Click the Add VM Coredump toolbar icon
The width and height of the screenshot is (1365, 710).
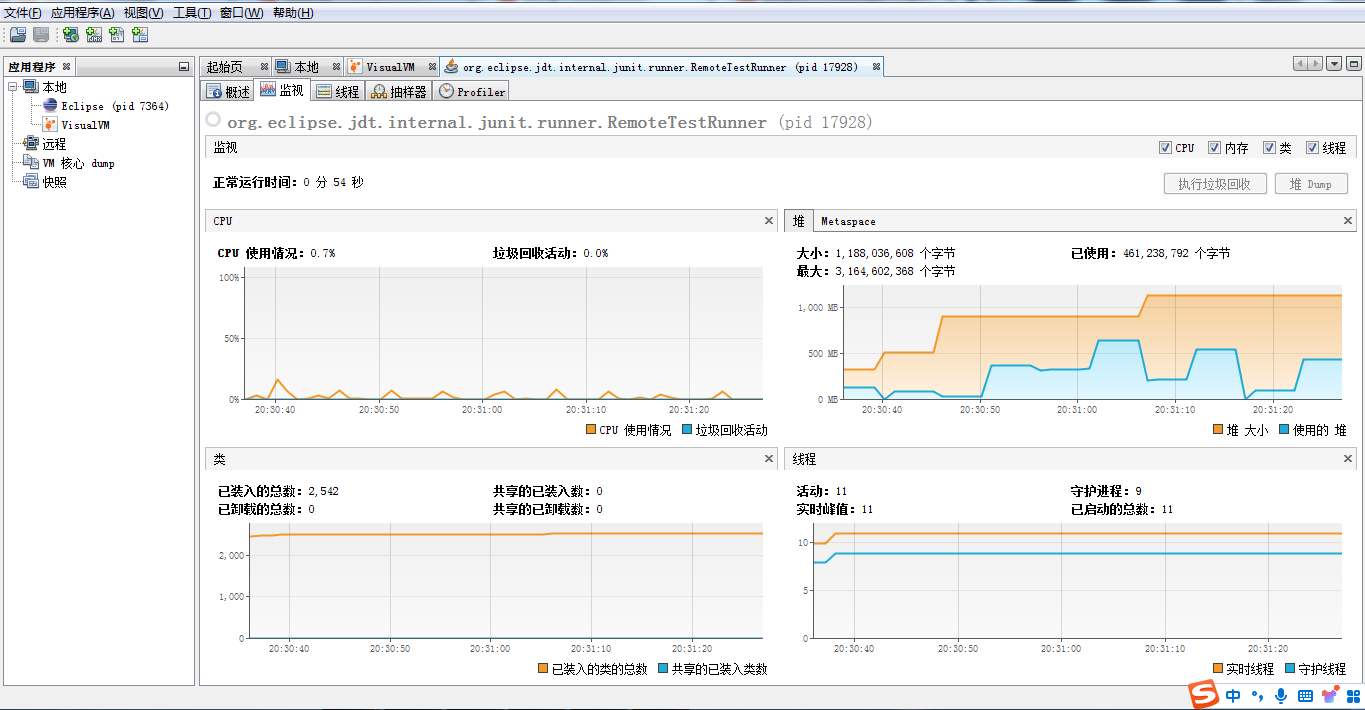point(117,35)
